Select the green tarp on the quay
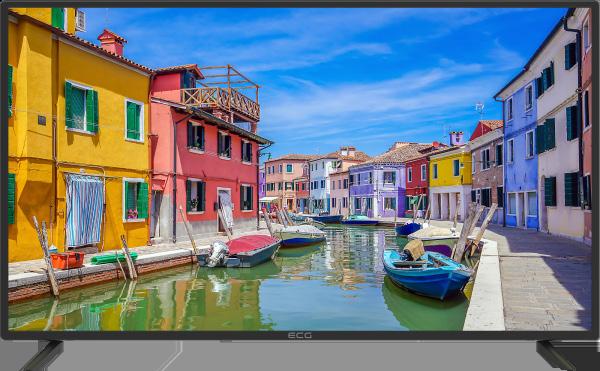Screen dimensions: 600x371 coord(114,257)
